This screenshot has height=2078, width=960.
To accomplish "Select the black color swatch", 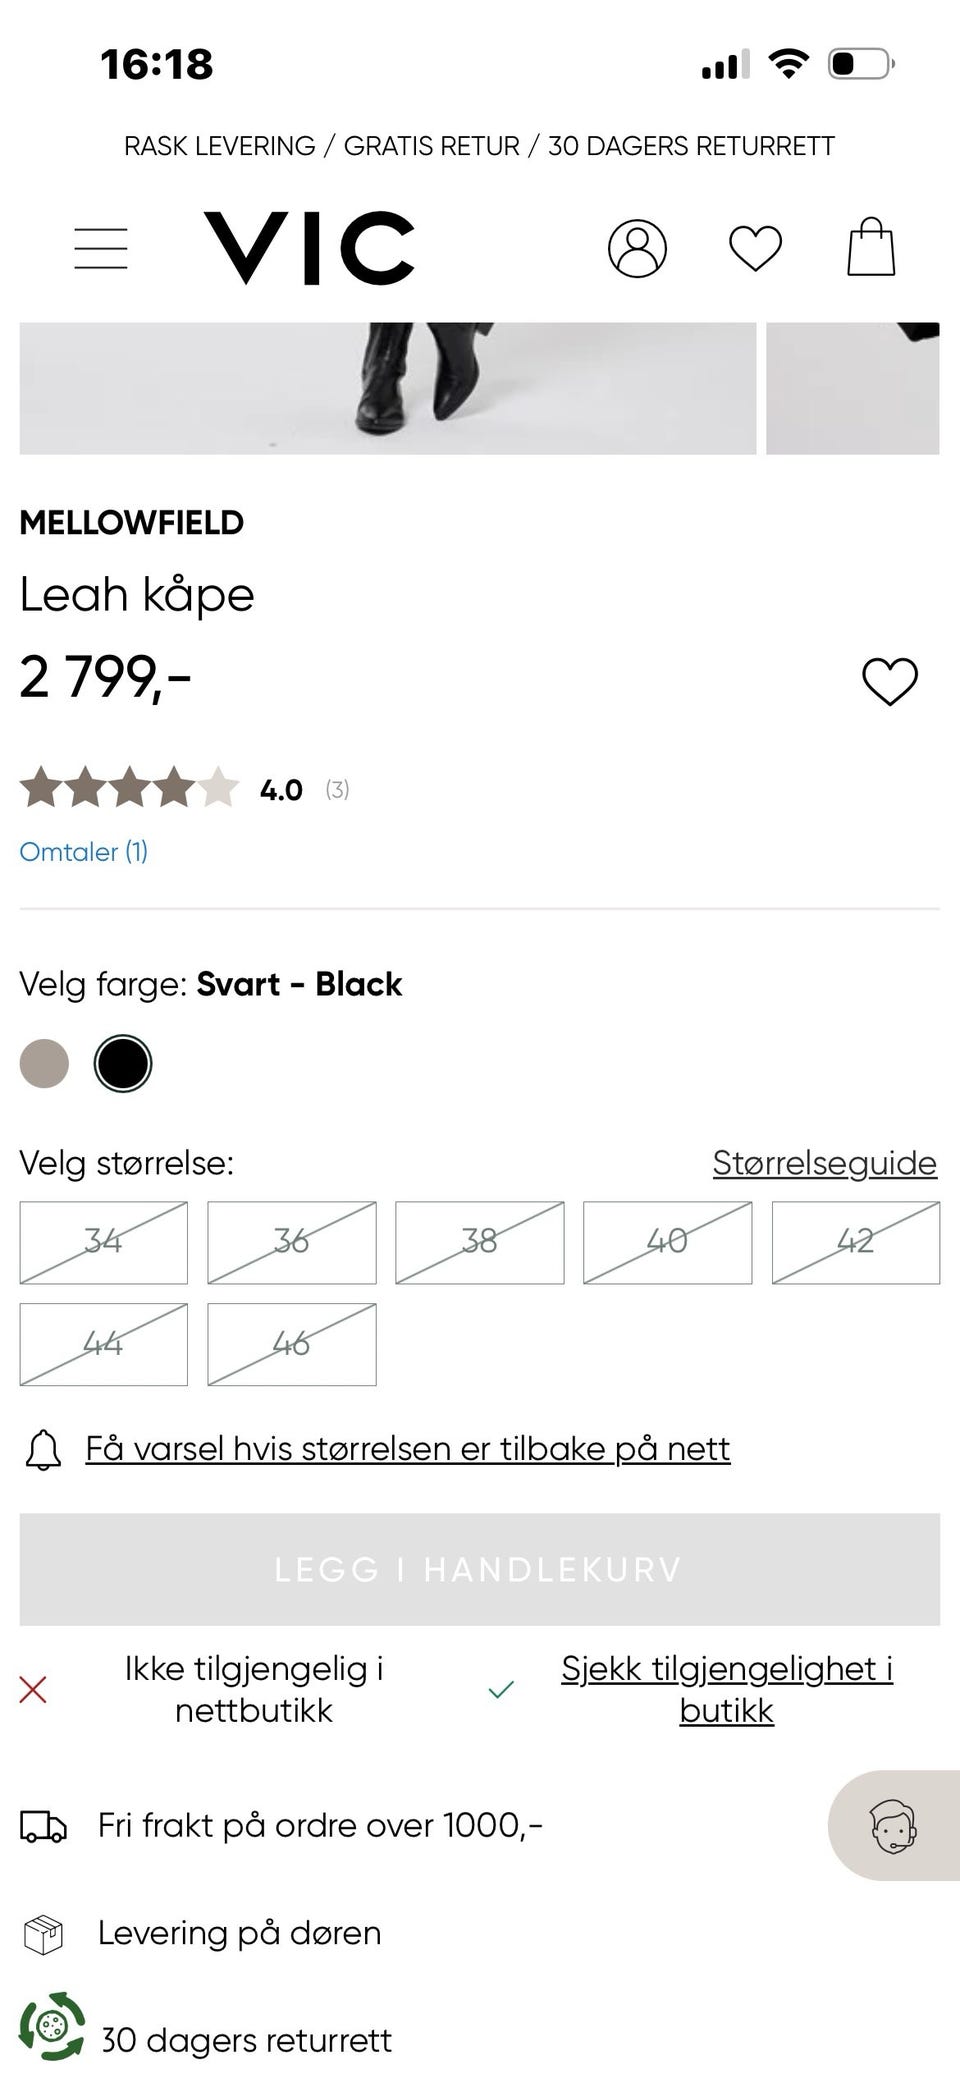I will click(123, 1063).
